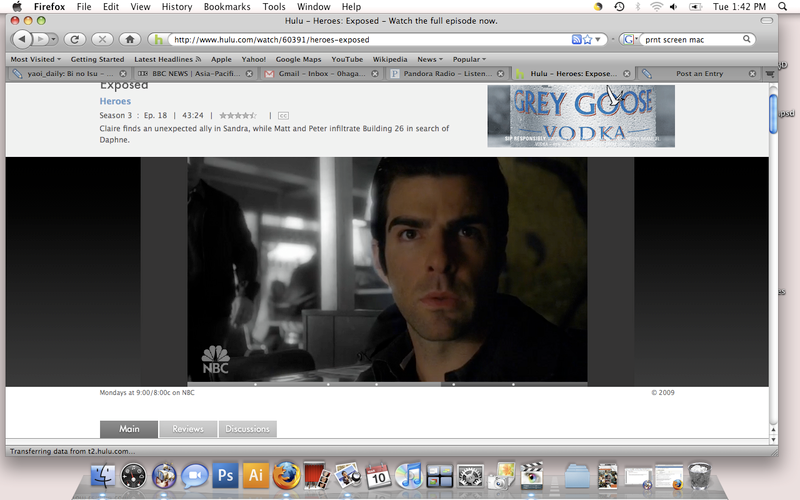Open the Yahoo! bookmark
The image size is (800, 500).
[x=254, y=59]
